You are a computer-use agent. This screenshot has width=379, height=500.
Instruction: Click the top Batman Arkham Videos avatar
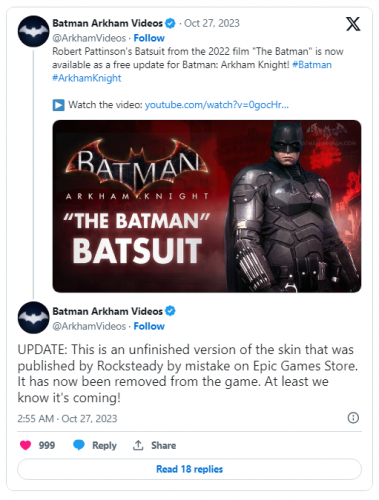[x=34, y=31]
